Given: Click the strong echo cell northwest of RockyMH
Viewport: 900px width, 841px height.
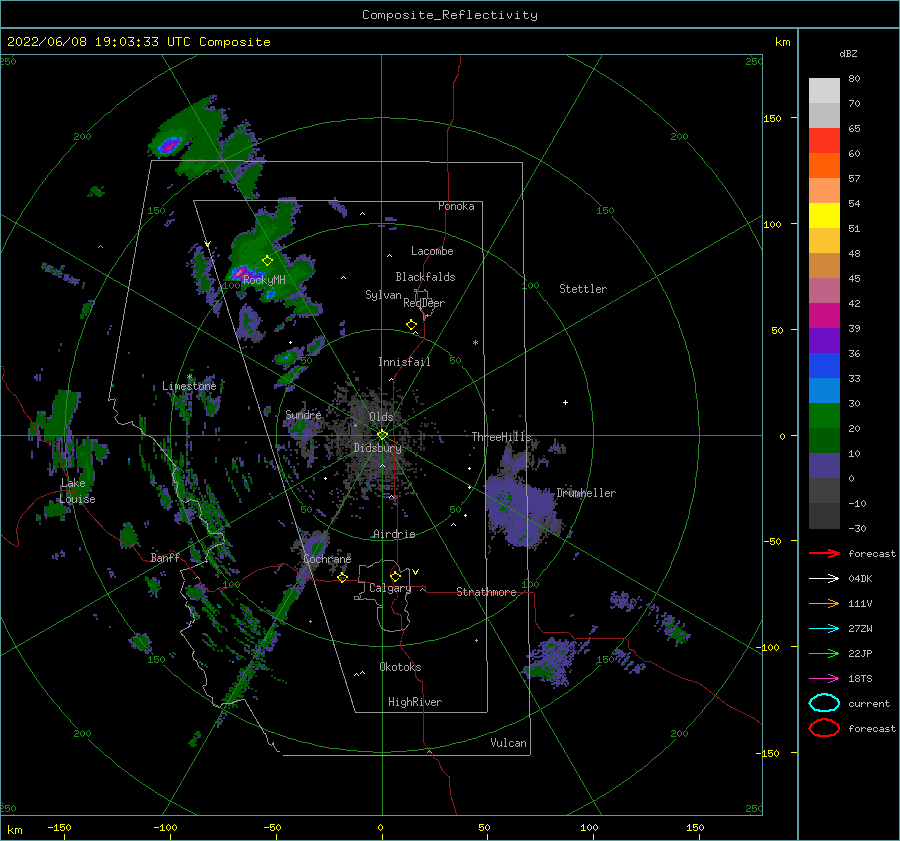Looking at the screenshot, I should 239,272.
